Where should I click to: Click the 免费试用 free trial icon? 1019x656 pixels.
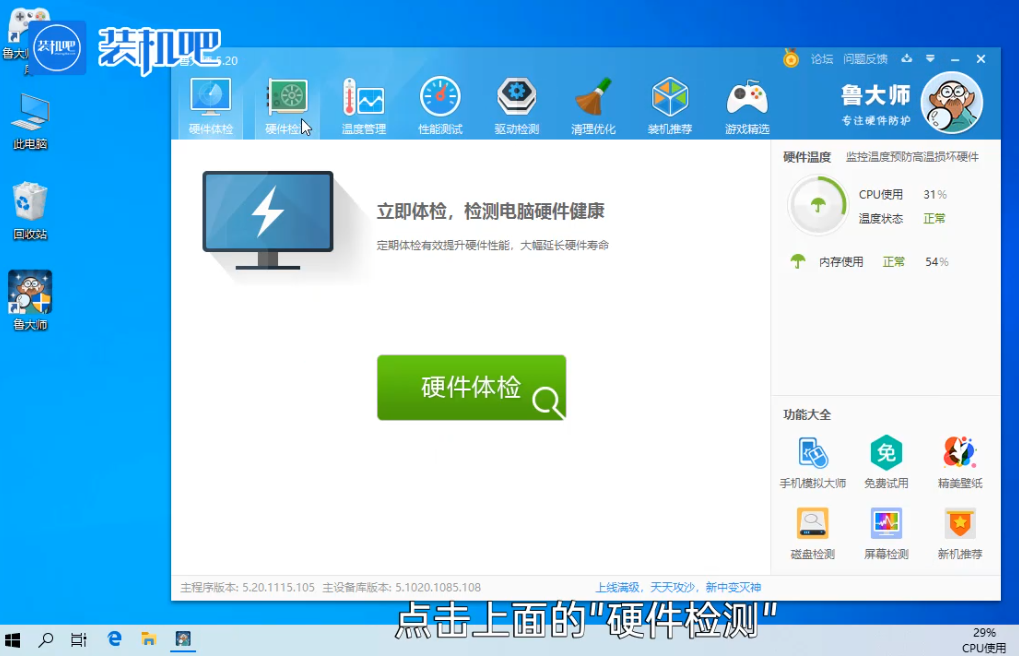(x=886, y=462)
